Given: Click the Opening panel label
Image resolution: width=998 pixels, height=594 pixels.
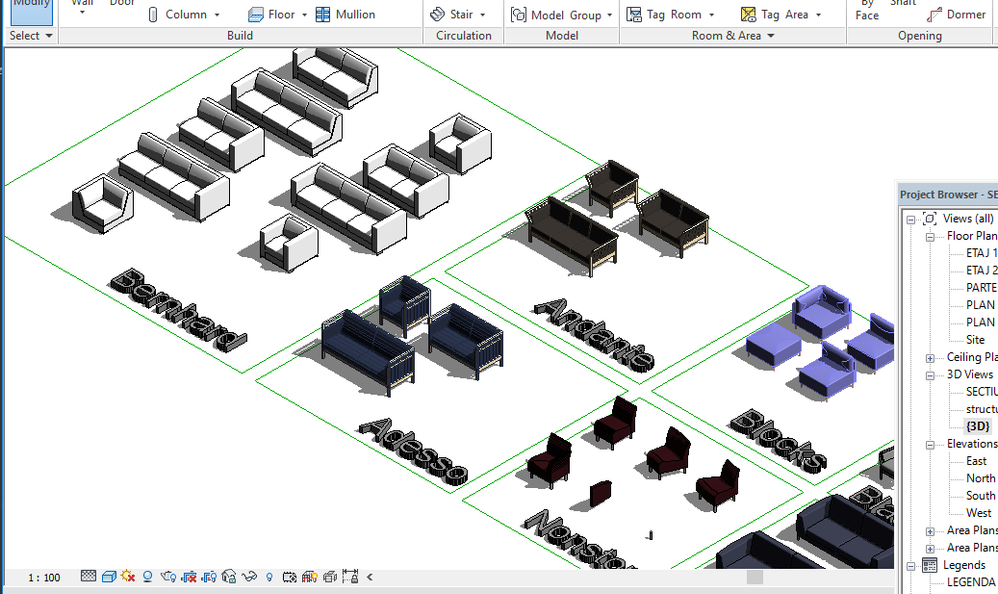Looking at the screenshot, I should coord(920,36).
